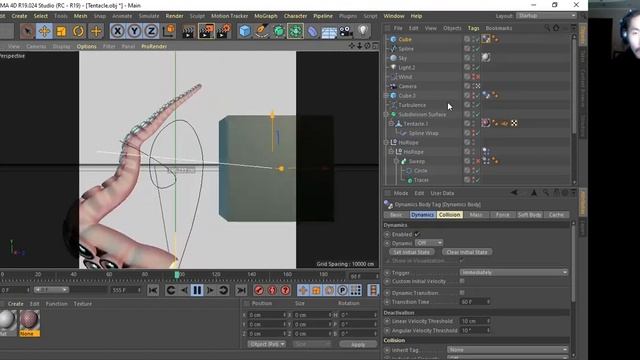Open the Tags menu in Object Manager
Screen dimensions: 640x360
(473, 28)
